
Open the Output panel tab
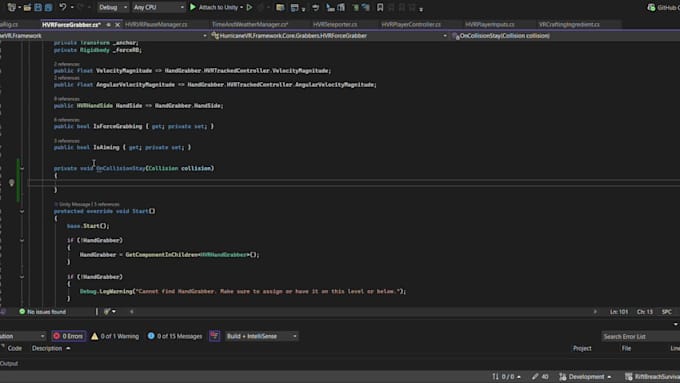(9, 363)
